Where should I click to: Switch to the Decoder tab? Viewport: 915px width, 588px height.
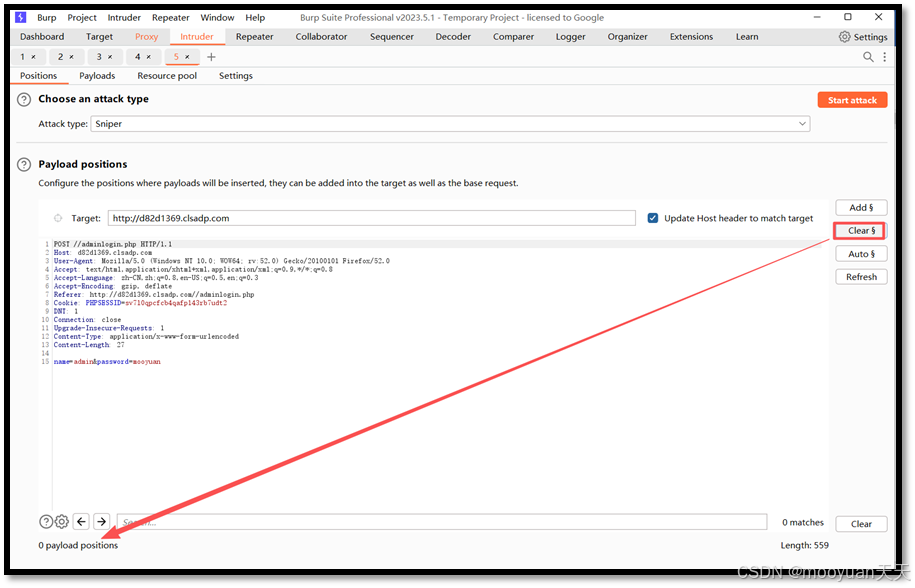[x=453, y=37]
